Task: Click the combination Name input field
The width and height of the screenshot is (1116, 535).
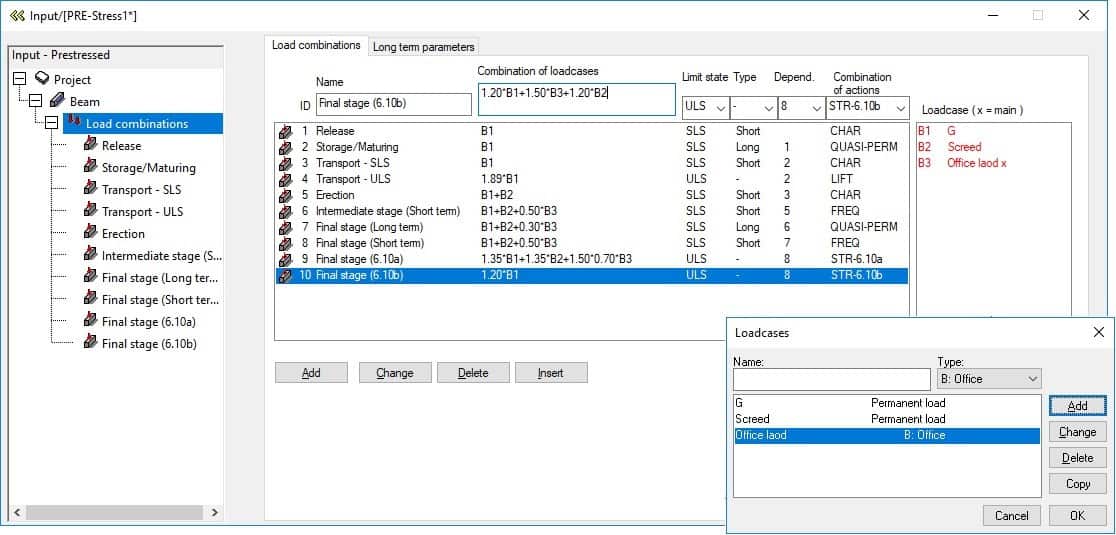Action: point(394,104)
